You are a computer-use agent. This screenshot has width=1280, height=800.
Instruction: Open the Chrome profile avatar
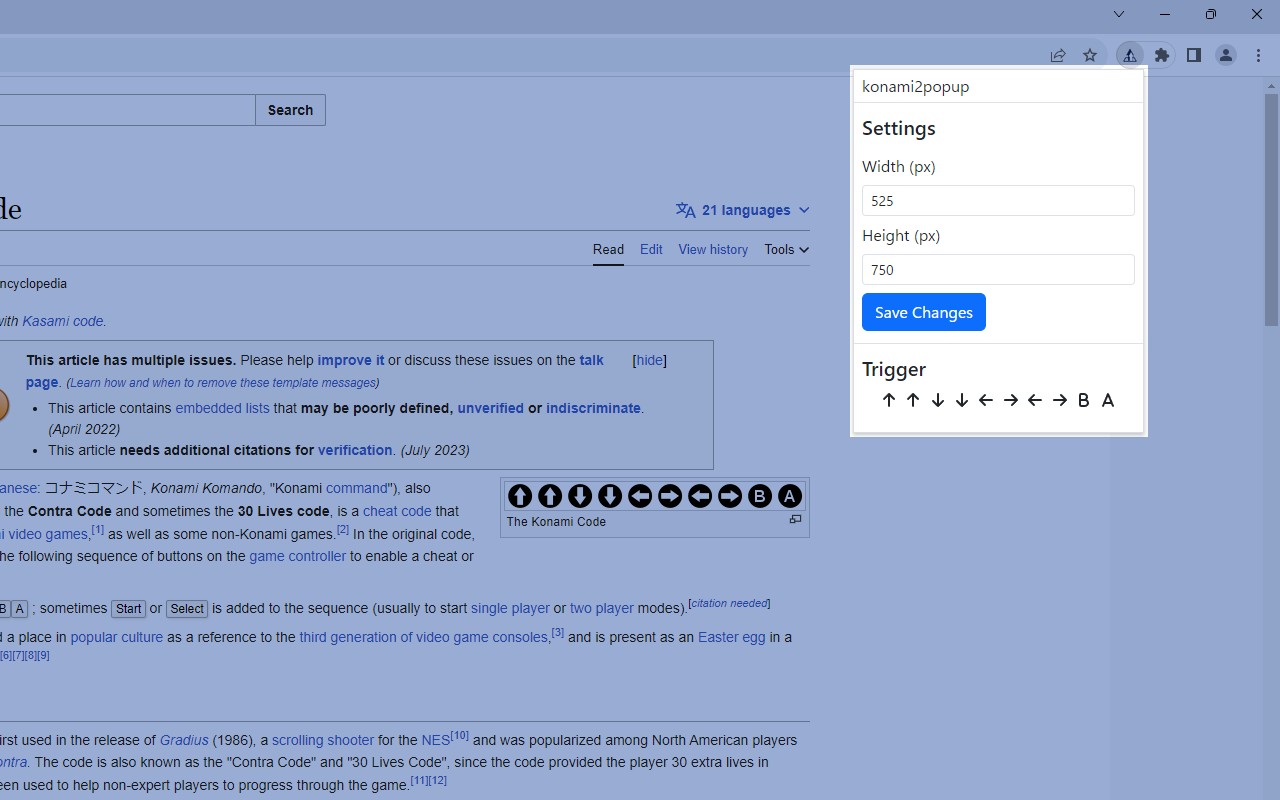coord(1226,56)
